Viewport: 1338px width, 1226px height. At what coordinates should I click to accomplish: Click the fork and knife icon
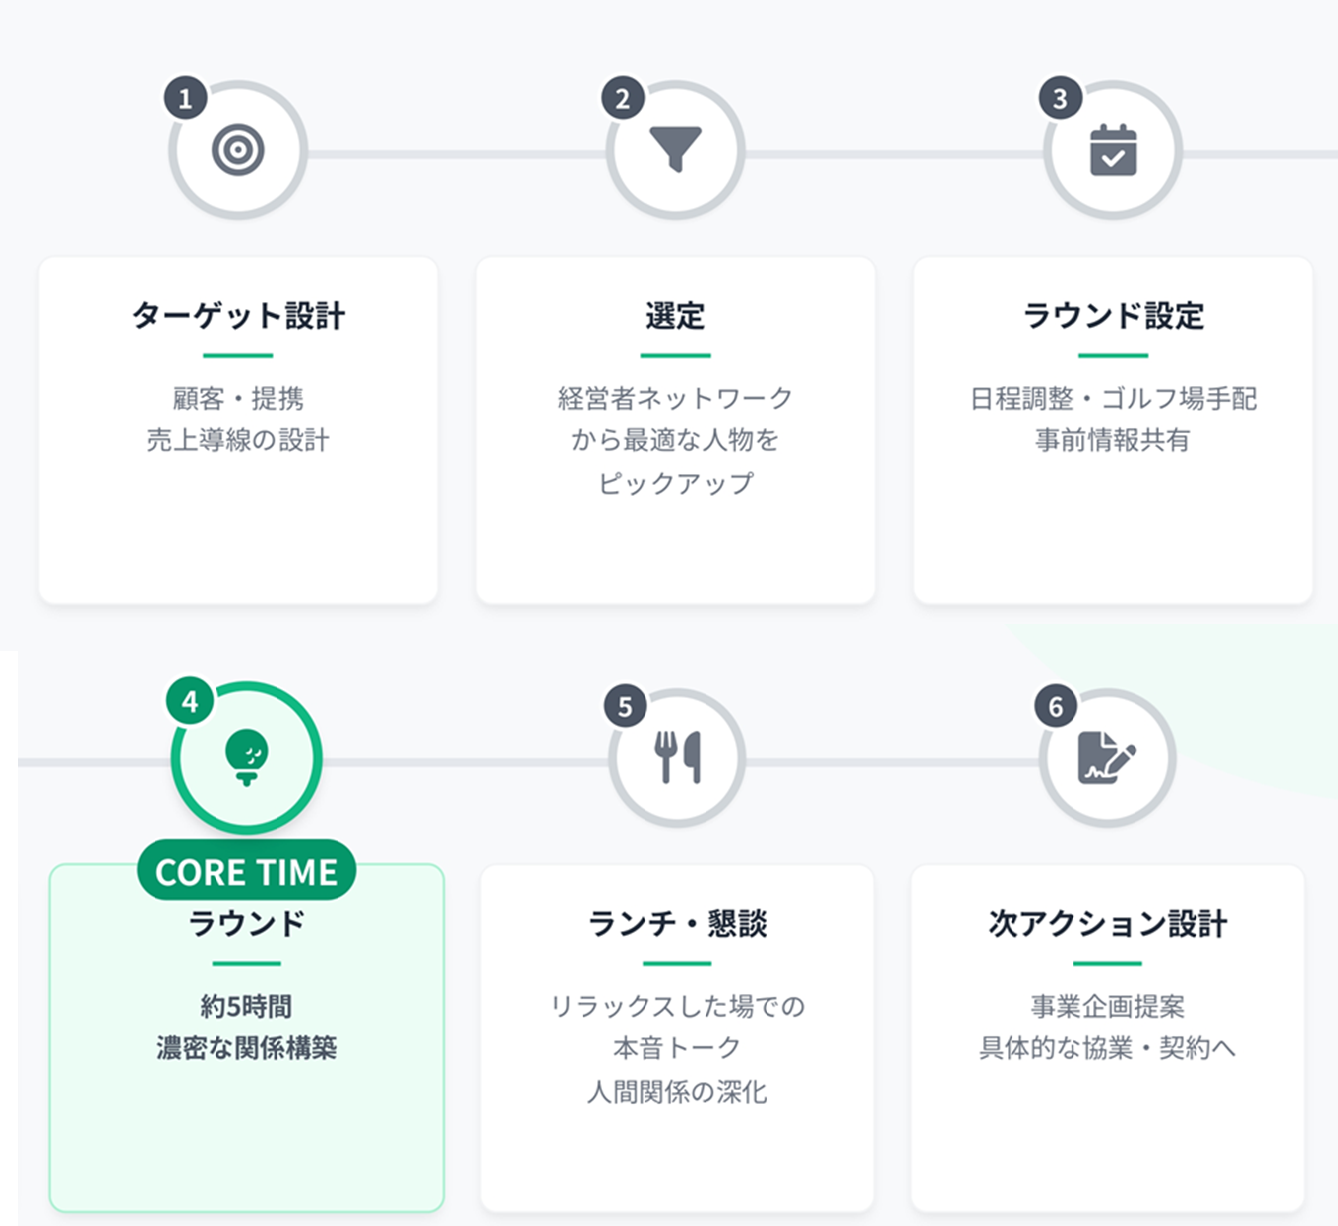point(677,757)
